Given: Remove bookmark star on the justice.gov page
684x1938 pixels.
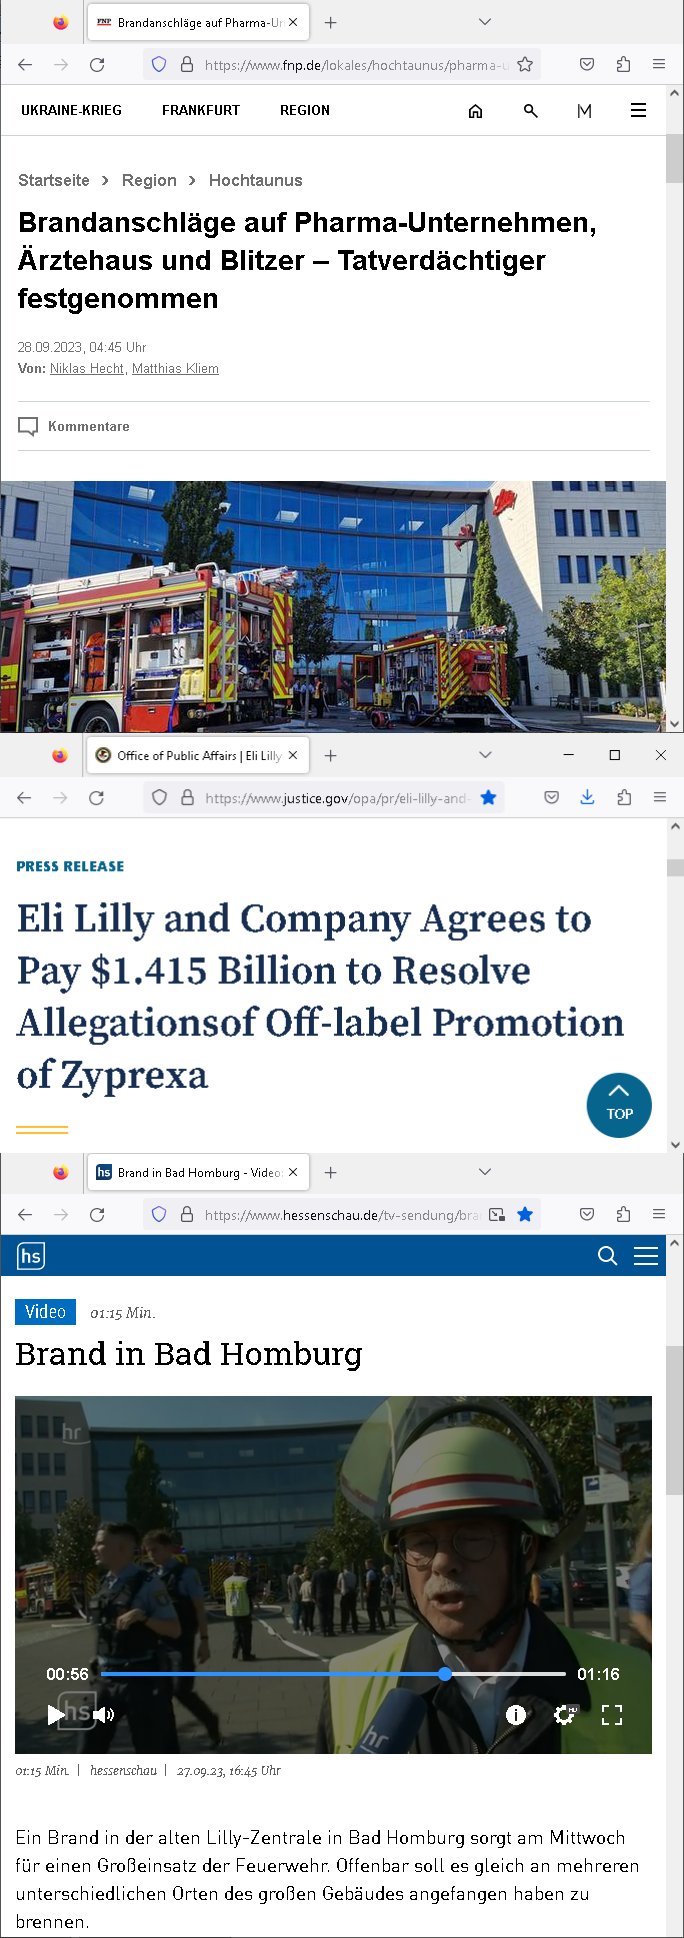Looking at the screenshot, I should [488, 798].
